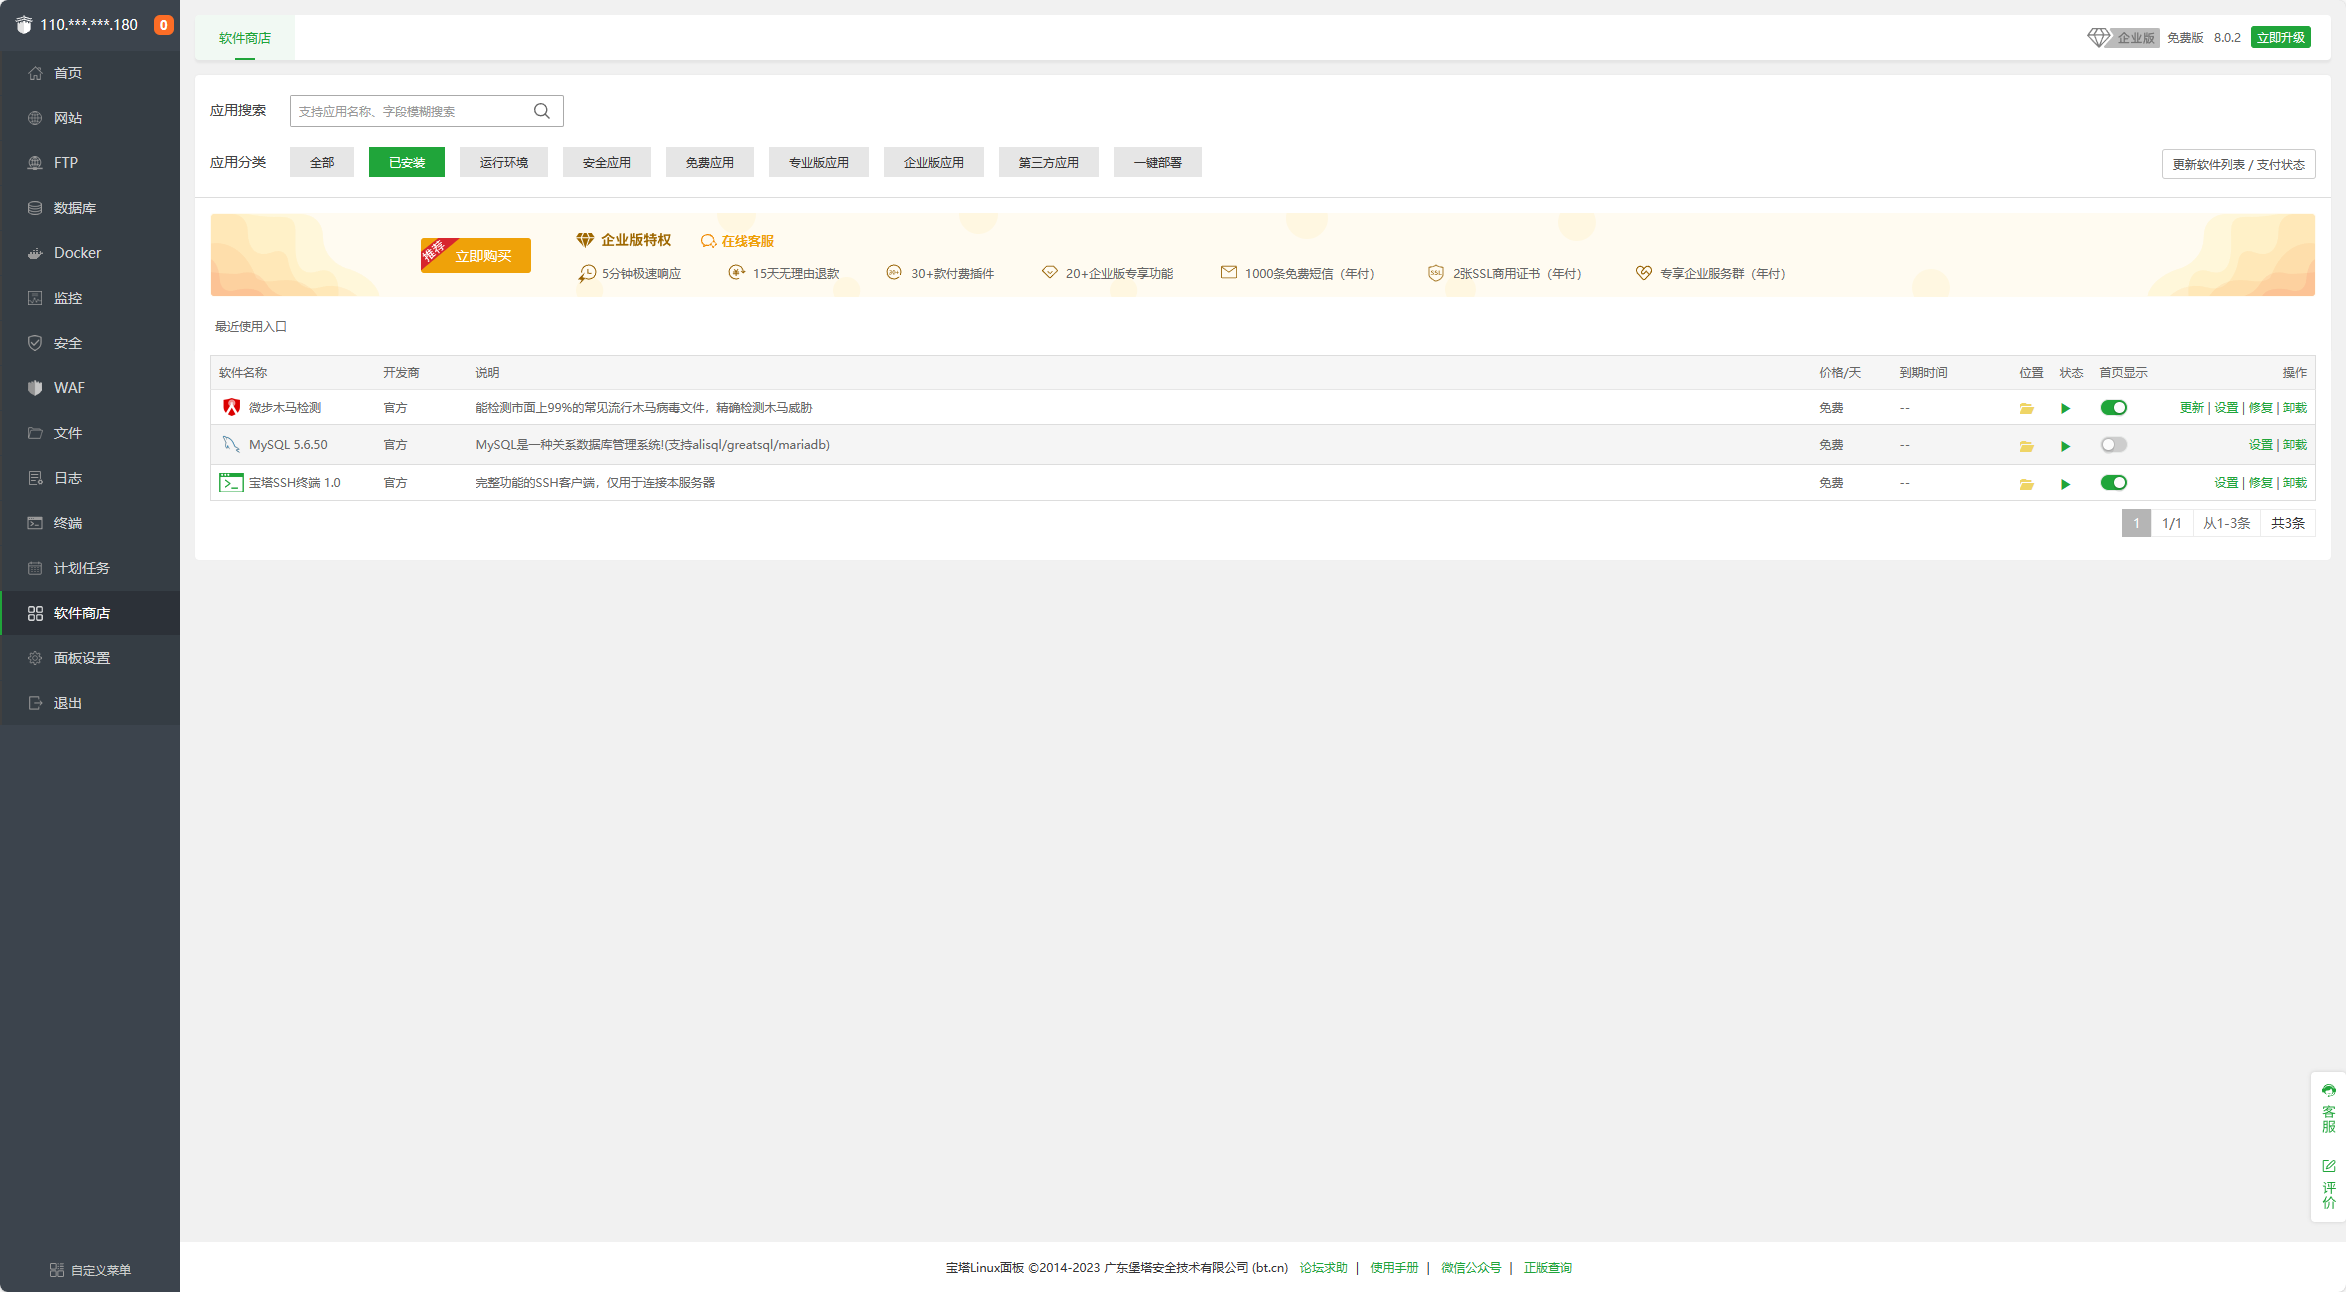2346x1292 pixels.
Task: Open the 数据库 database icon
Action: click(35, 208)
